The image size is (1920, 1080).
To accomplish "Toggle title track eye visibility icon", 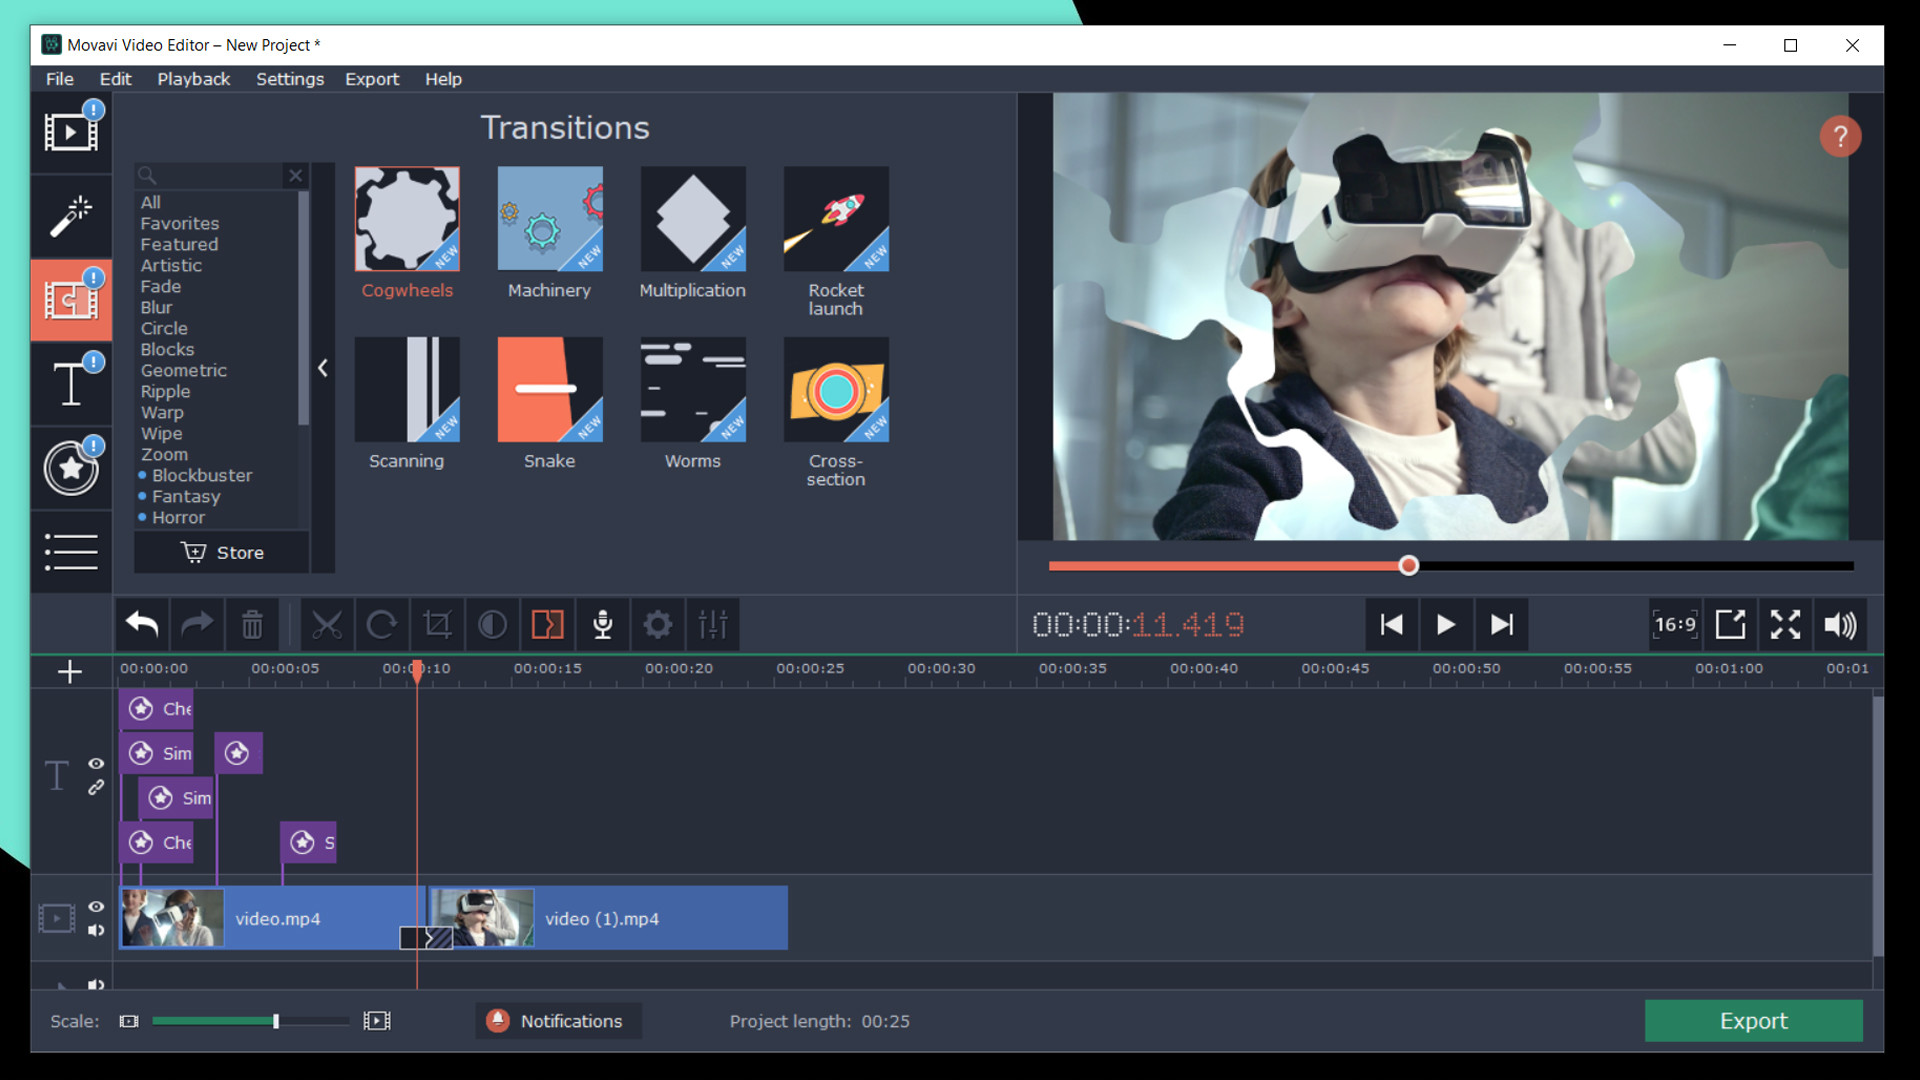I will 95,764.
